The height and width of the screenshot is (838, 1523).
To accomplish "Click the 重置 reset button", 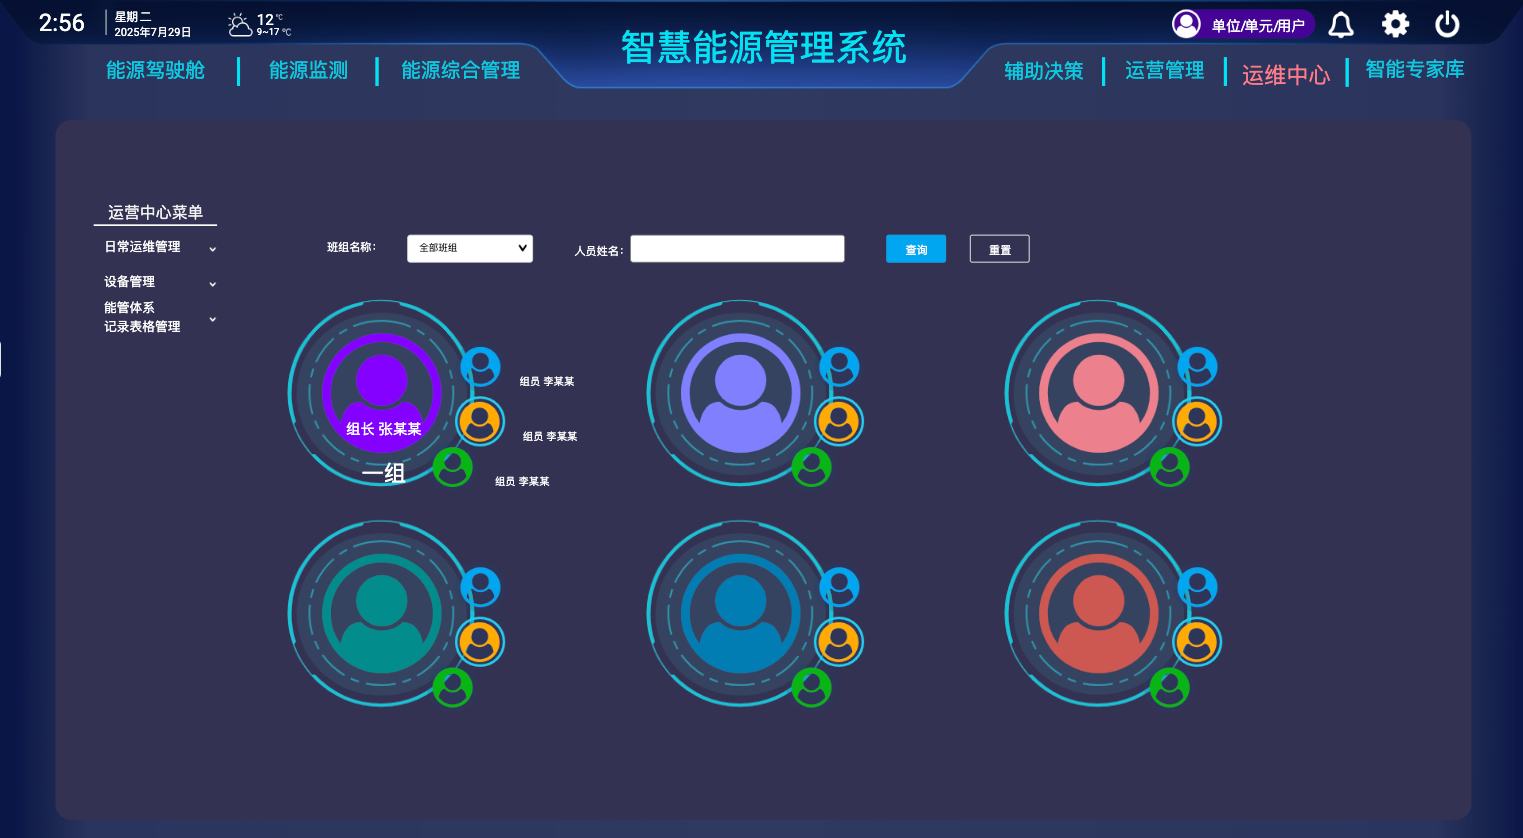I will coord(1000,249).
